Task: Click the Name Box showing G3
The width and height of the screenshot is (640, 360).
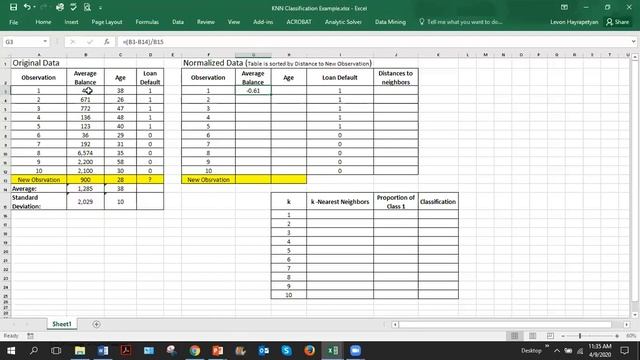Action: point(22,42)
